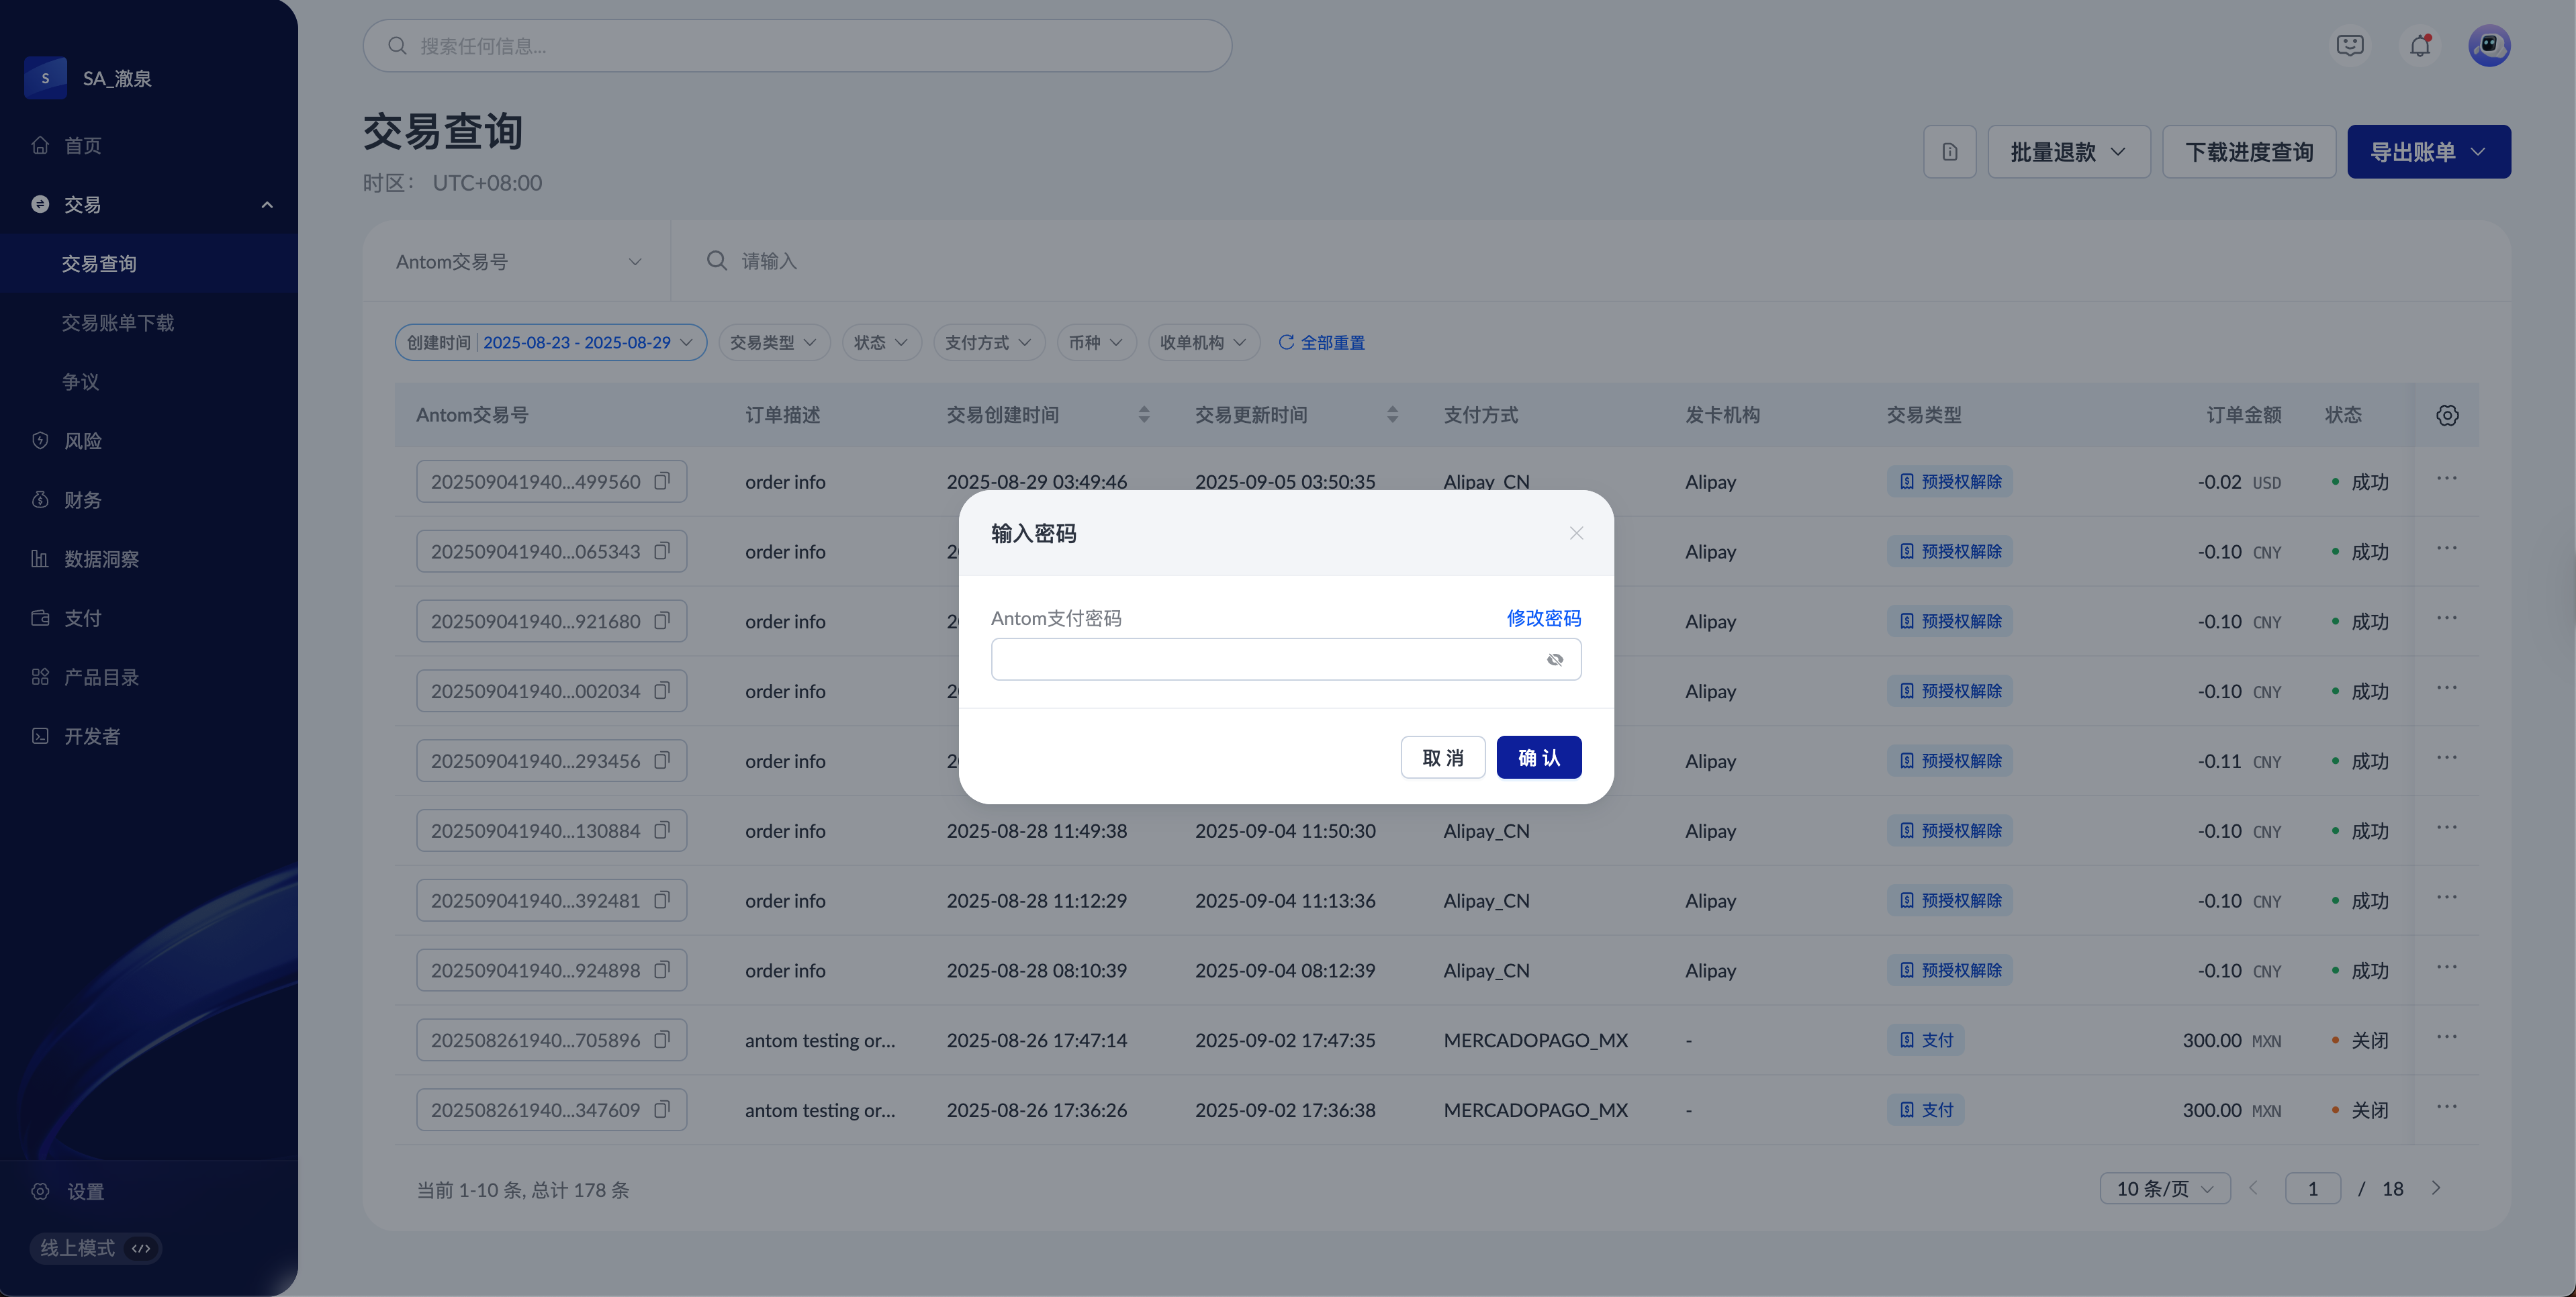Open more actions for the 347609 row
Viewport: 2576px width, 1297px height.
(x=2446, y=1107)
